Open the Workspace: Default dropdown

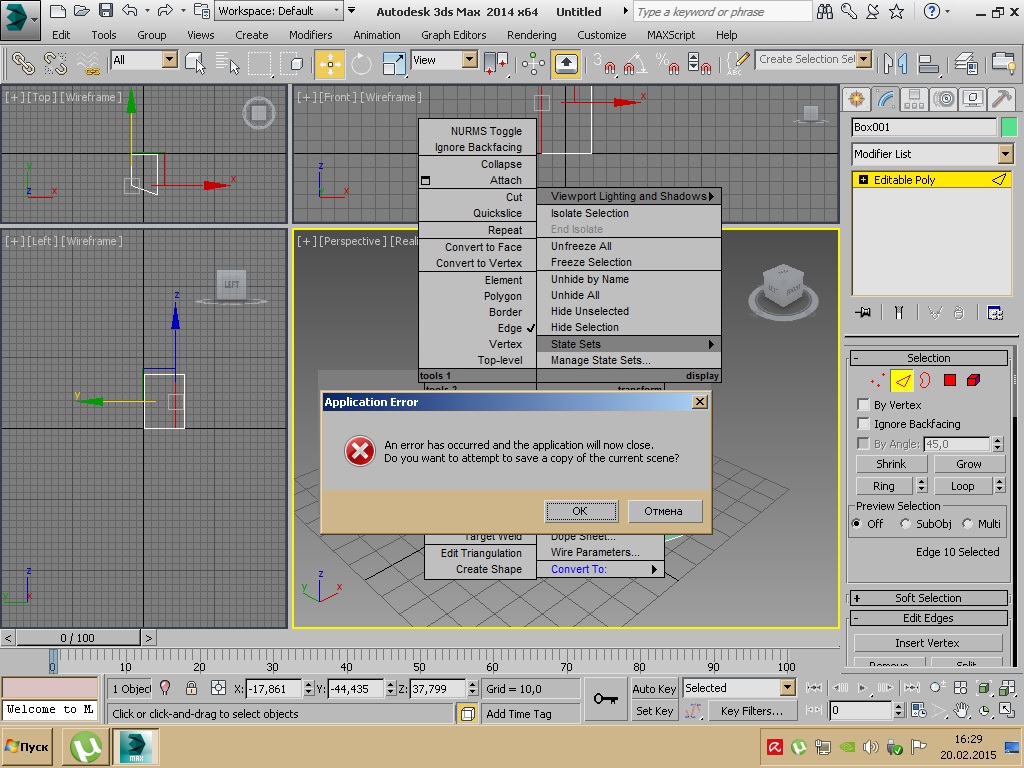pos(280,11)
